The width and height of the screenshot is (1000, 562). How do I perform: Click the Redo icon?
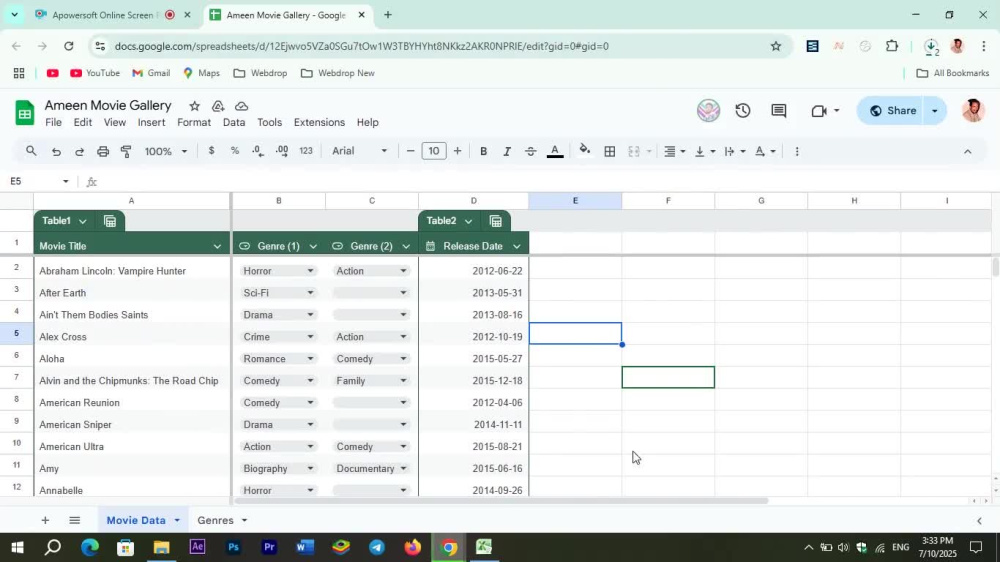coord(79,151)
